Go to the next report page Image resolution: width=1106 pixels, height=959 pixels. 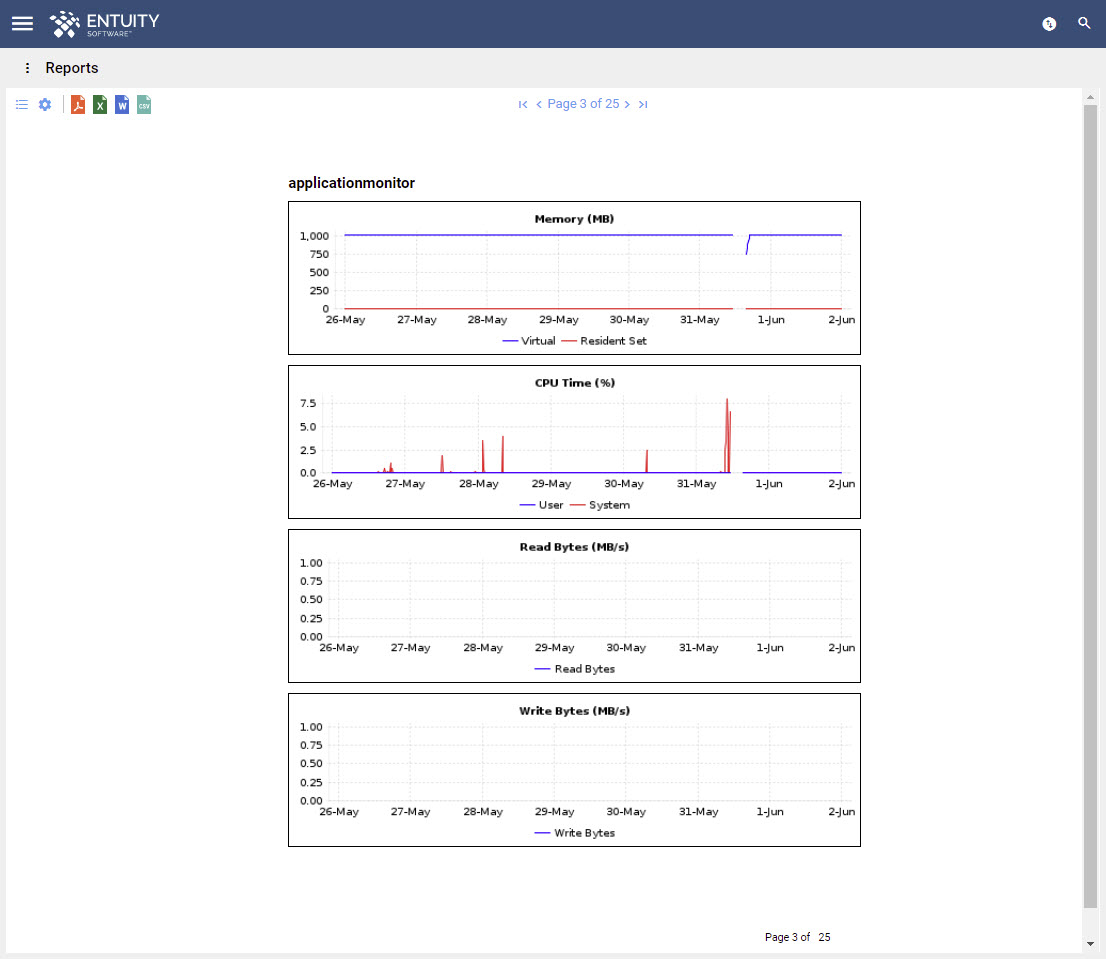point(627,104)
